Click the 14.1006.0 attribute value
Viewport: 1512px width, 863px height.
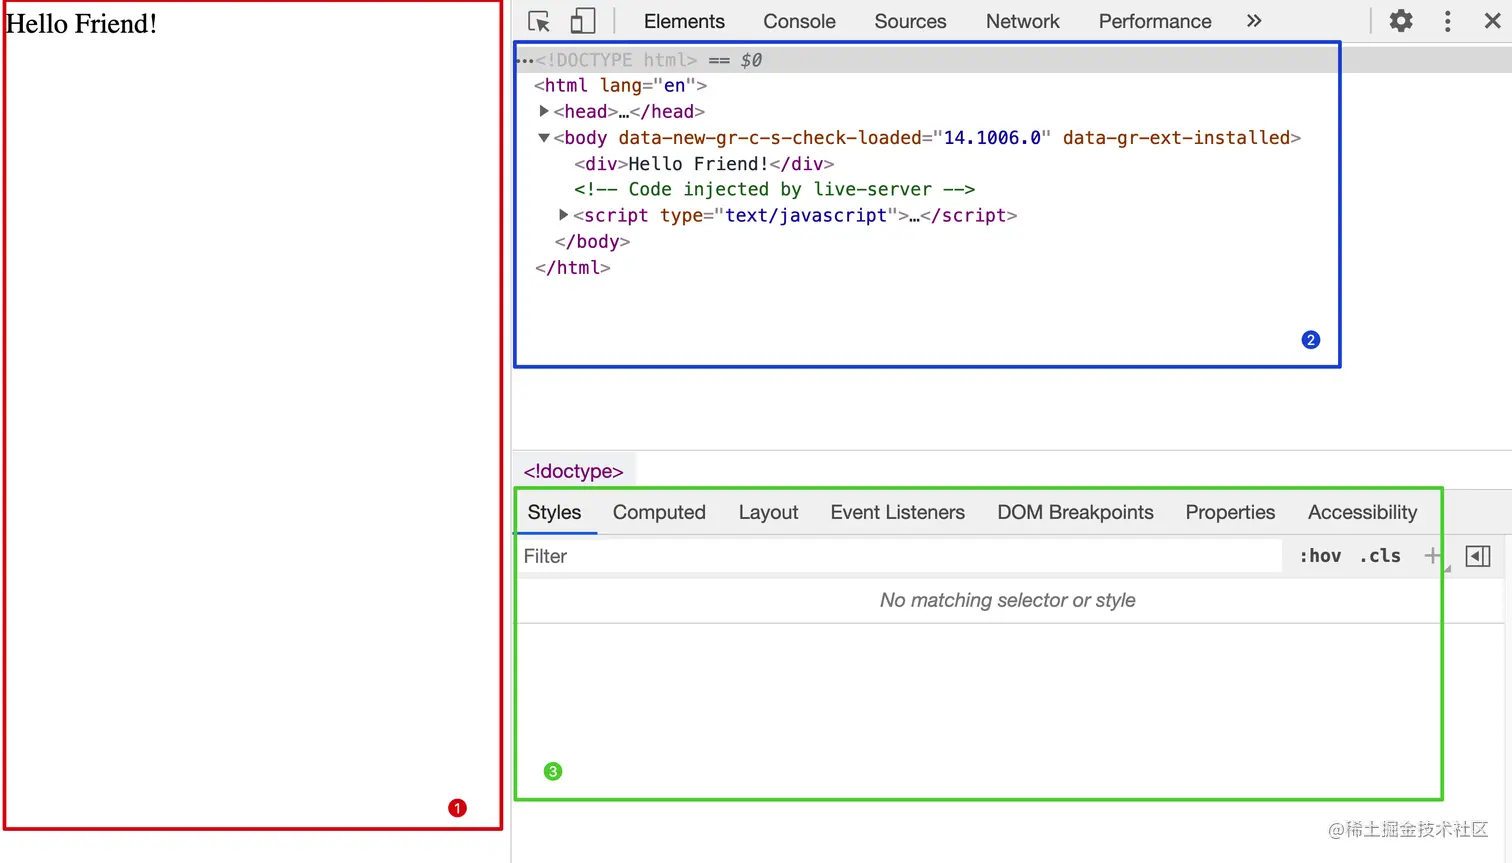click(x=992, y=138)
